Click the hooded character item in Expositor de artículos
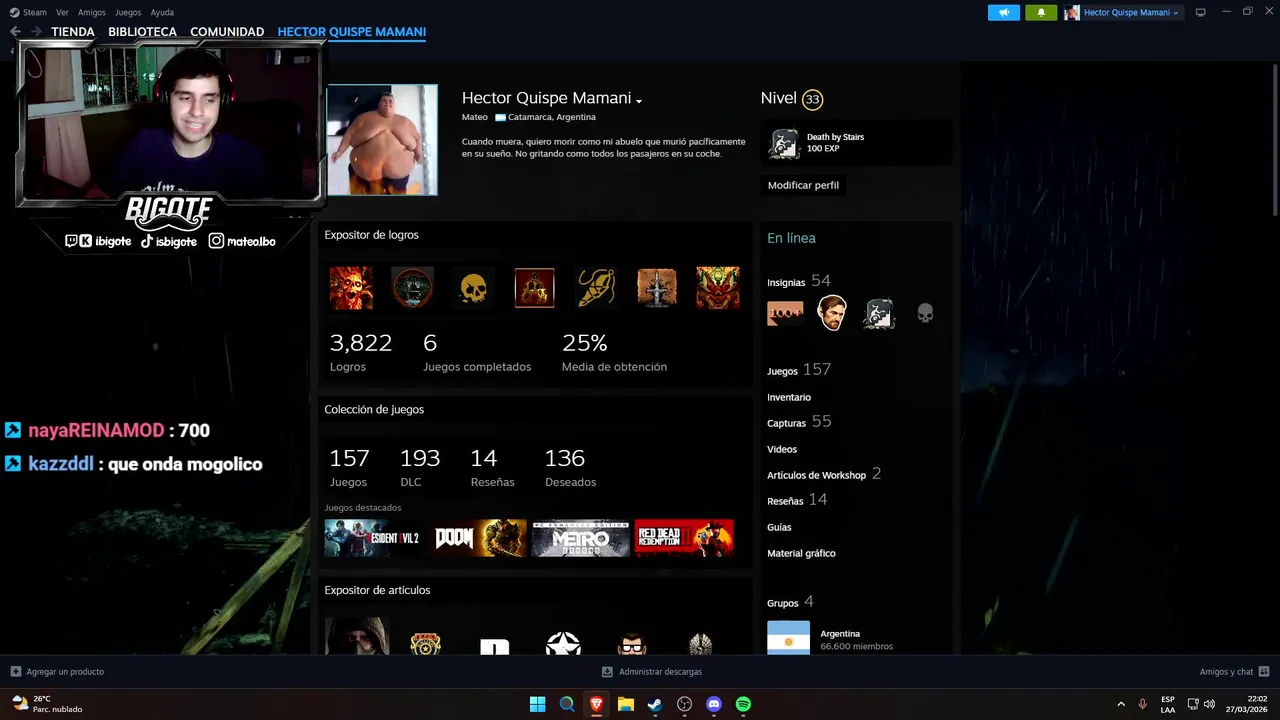 pyautogui.click(x=357, y=637)
